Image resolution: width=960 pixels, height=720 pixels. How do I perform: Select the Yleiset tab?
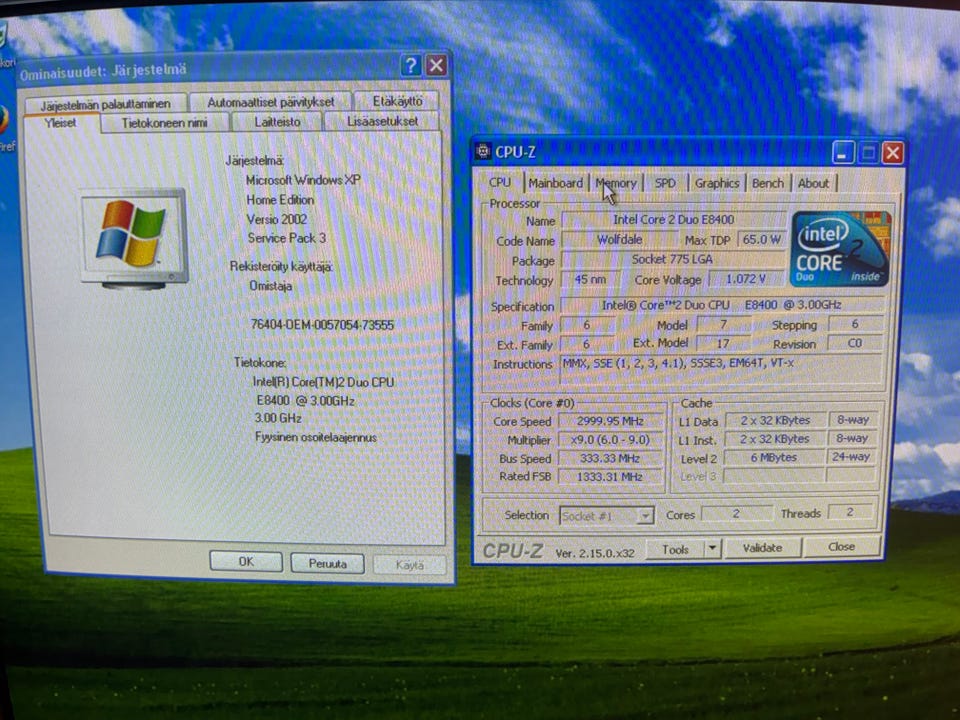click(60, 123)
